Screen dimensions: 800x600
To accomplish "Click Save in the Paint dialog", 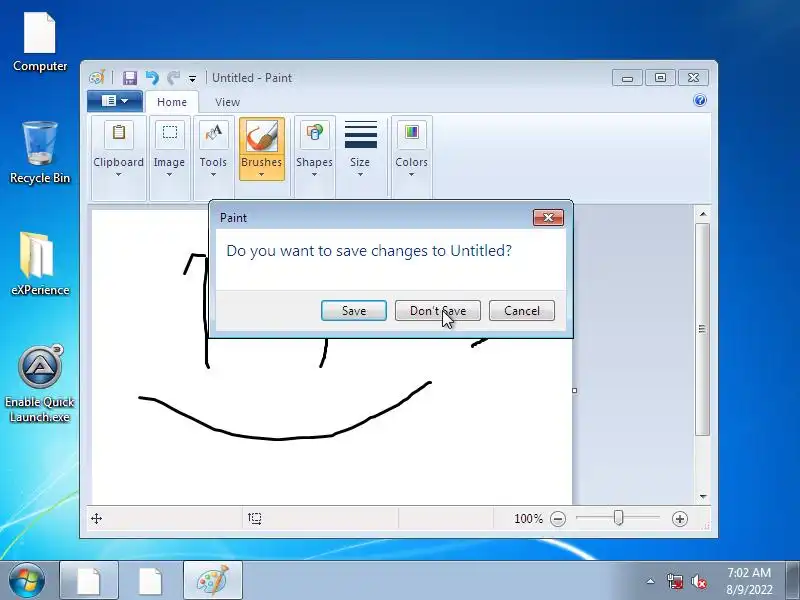I will 354,311.
